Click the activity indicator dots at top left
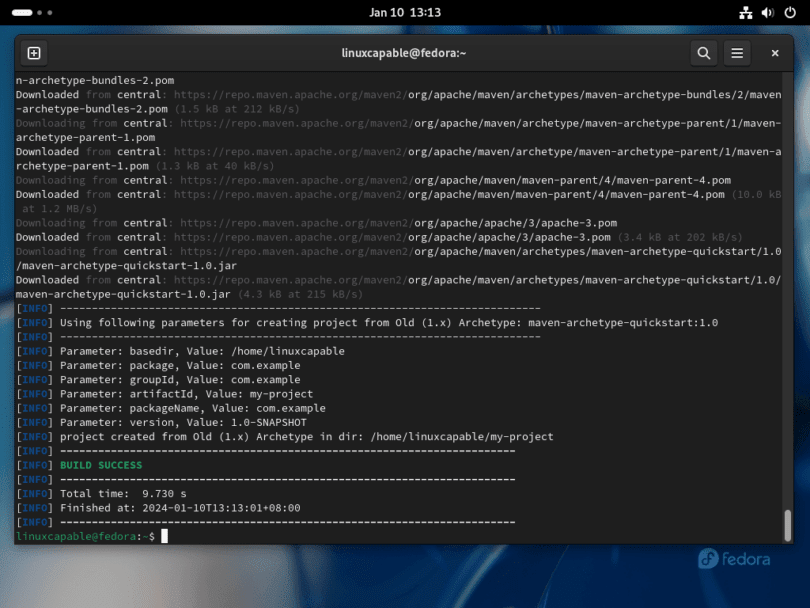810x608 pixels. 30,12
